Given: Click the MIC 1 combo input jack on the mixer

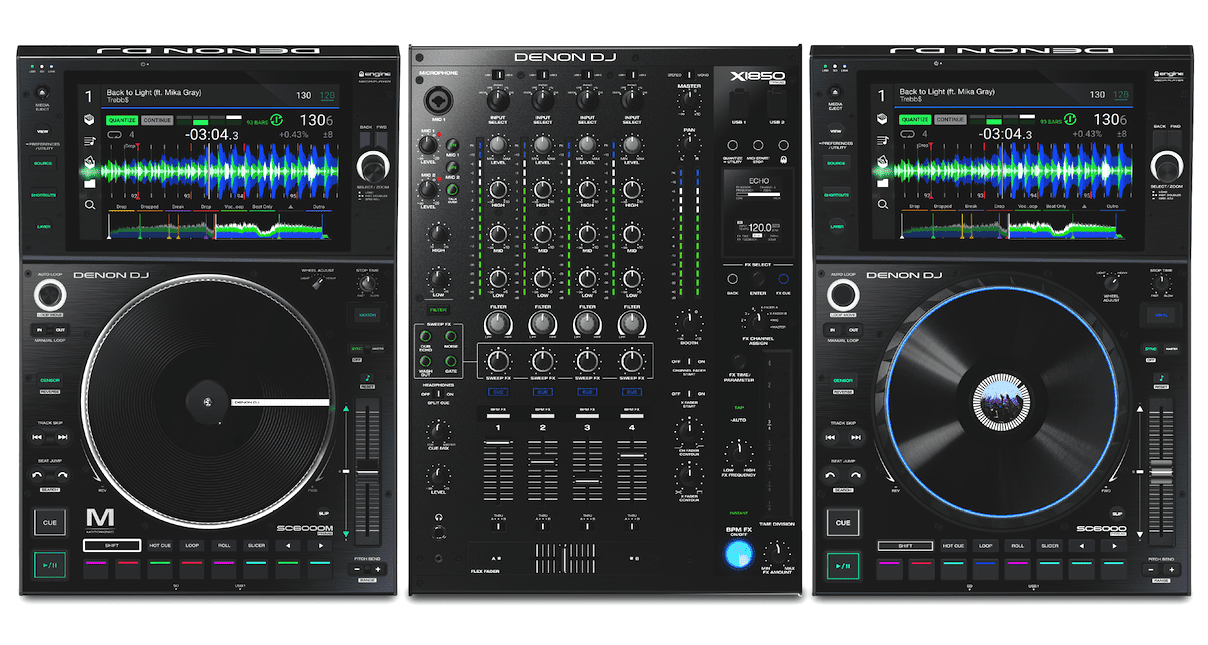Looking at the screenshot, I should tap(438, 102).
